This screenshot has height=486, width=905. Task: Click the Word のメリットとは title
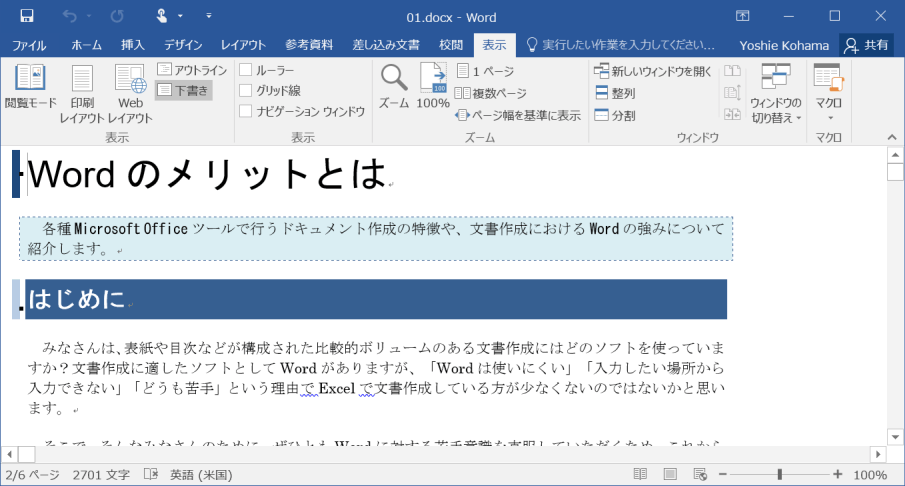coord(207,174)
